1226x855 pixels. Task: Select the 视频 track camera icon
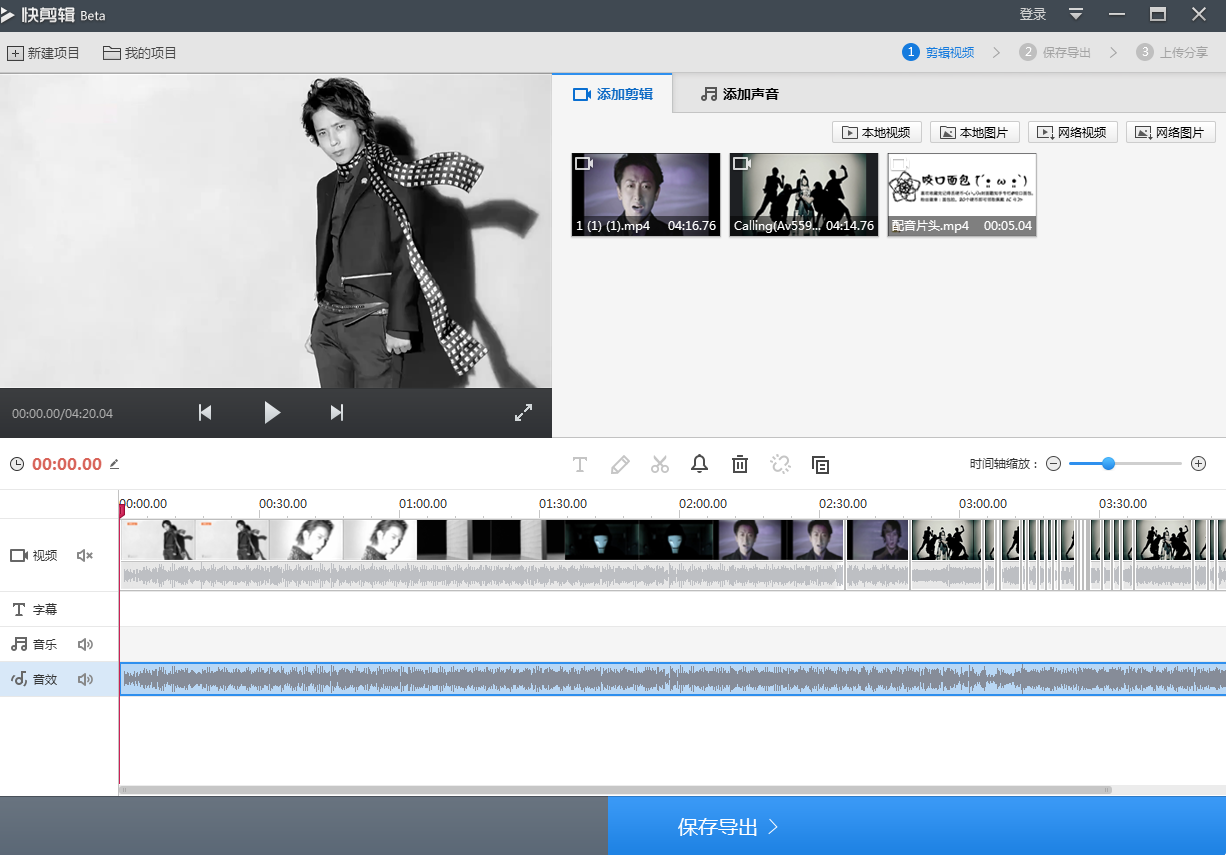click(18, 555)
